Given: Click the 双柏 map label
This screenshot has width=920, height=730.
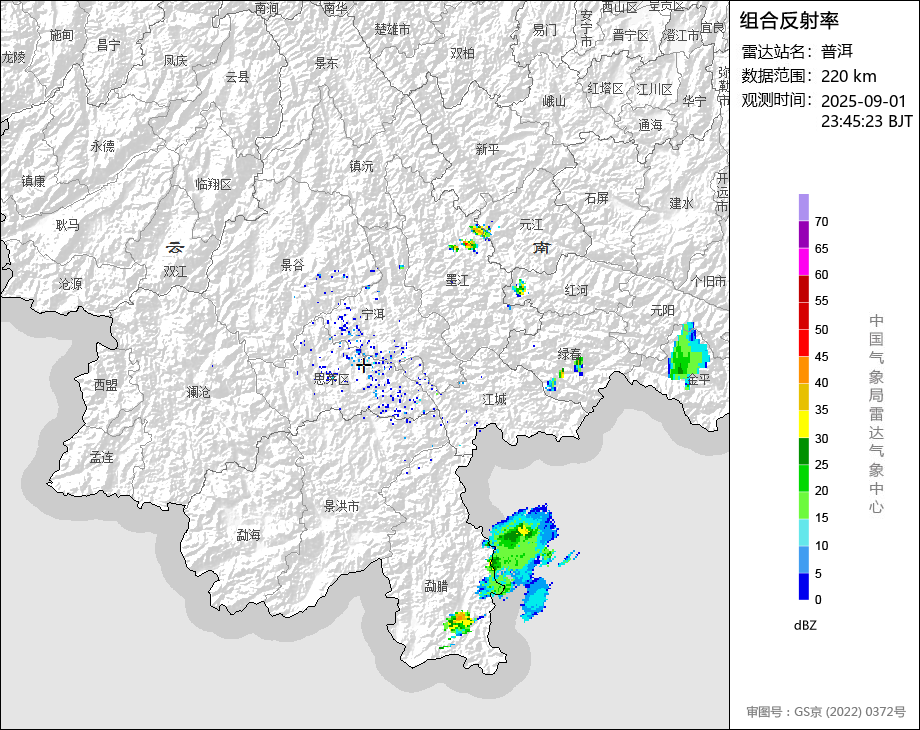Looking at the screenshot, I should point(462,53).
